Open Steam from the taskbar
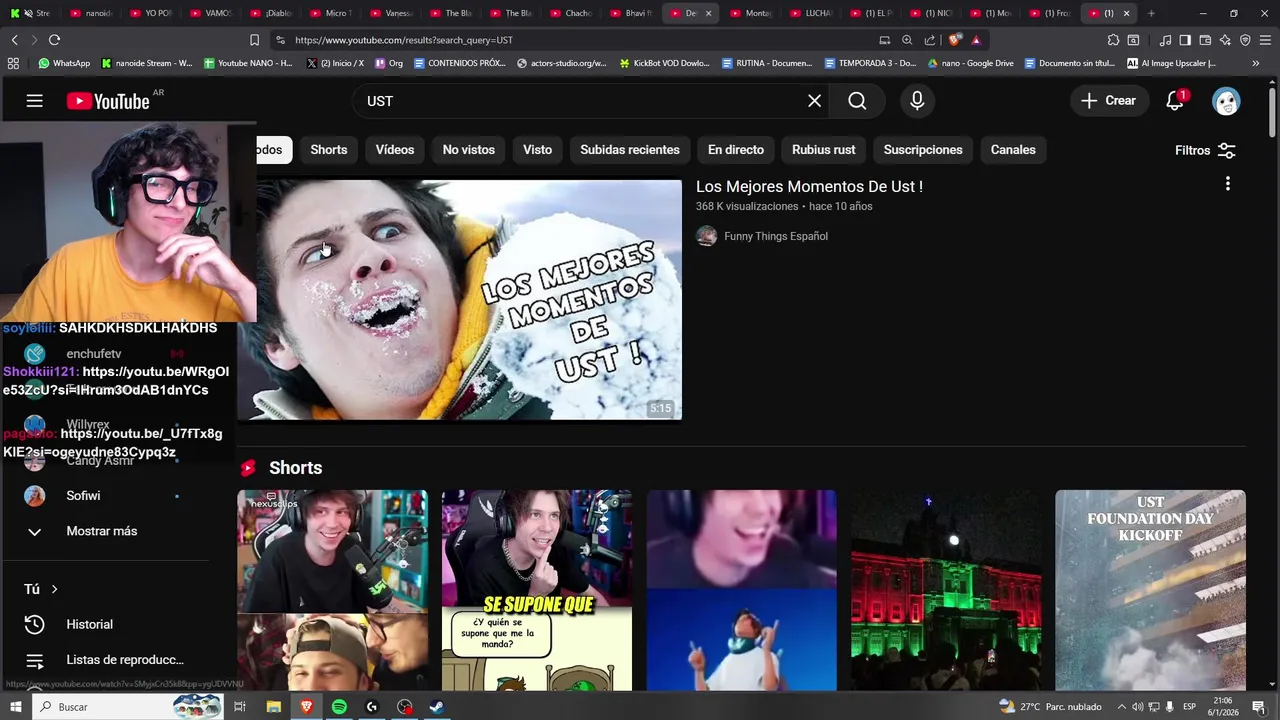The image size is (1280, 720). tap(437, 707)
